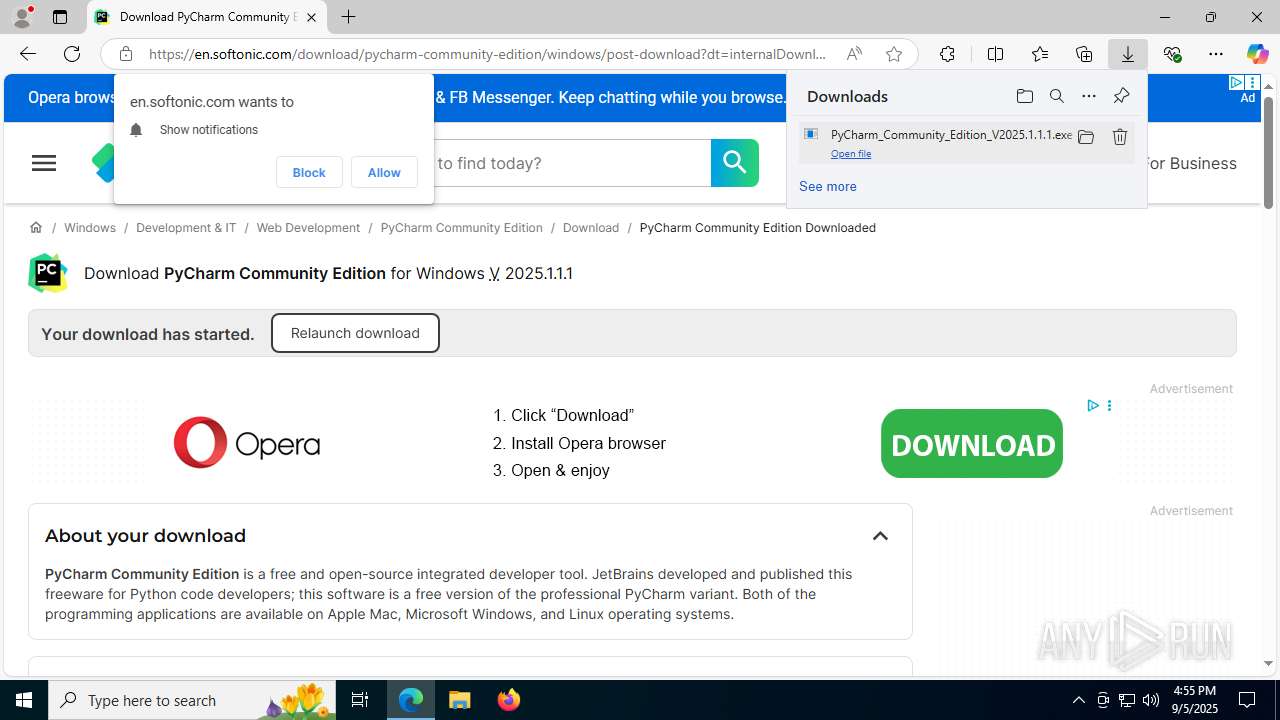The image size is (1280, 720).
Task: Toggle the Downloads toolbar button
Action: click(1128, 54)
